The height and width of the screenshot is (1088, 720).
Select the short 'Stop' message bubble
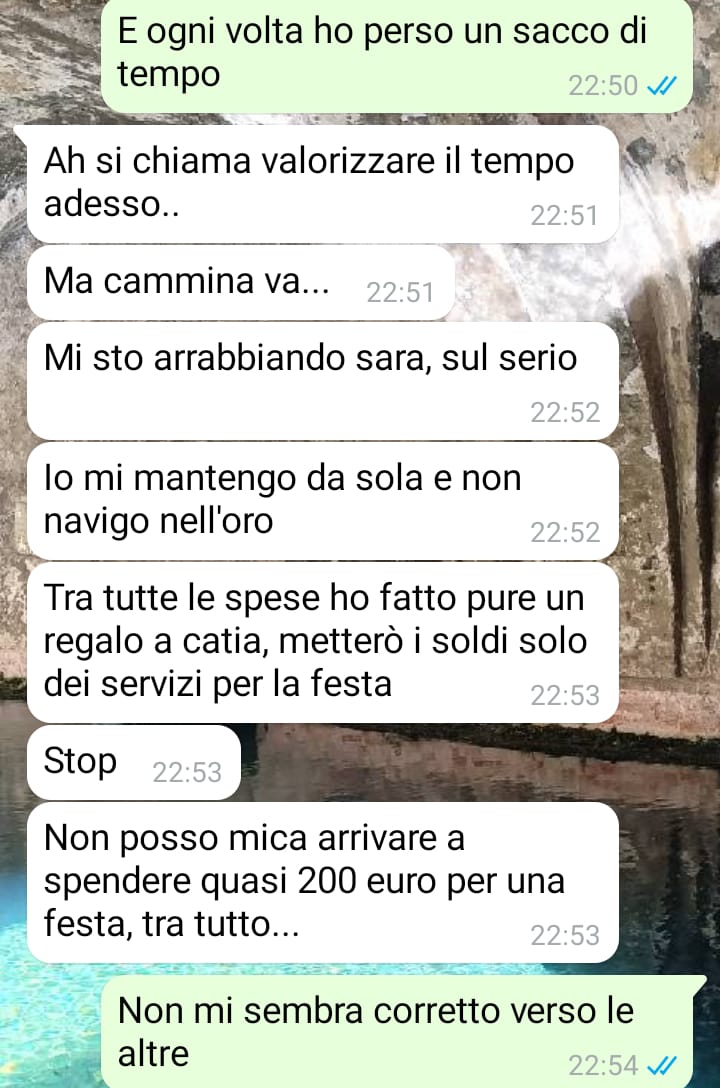pos(134,763)
